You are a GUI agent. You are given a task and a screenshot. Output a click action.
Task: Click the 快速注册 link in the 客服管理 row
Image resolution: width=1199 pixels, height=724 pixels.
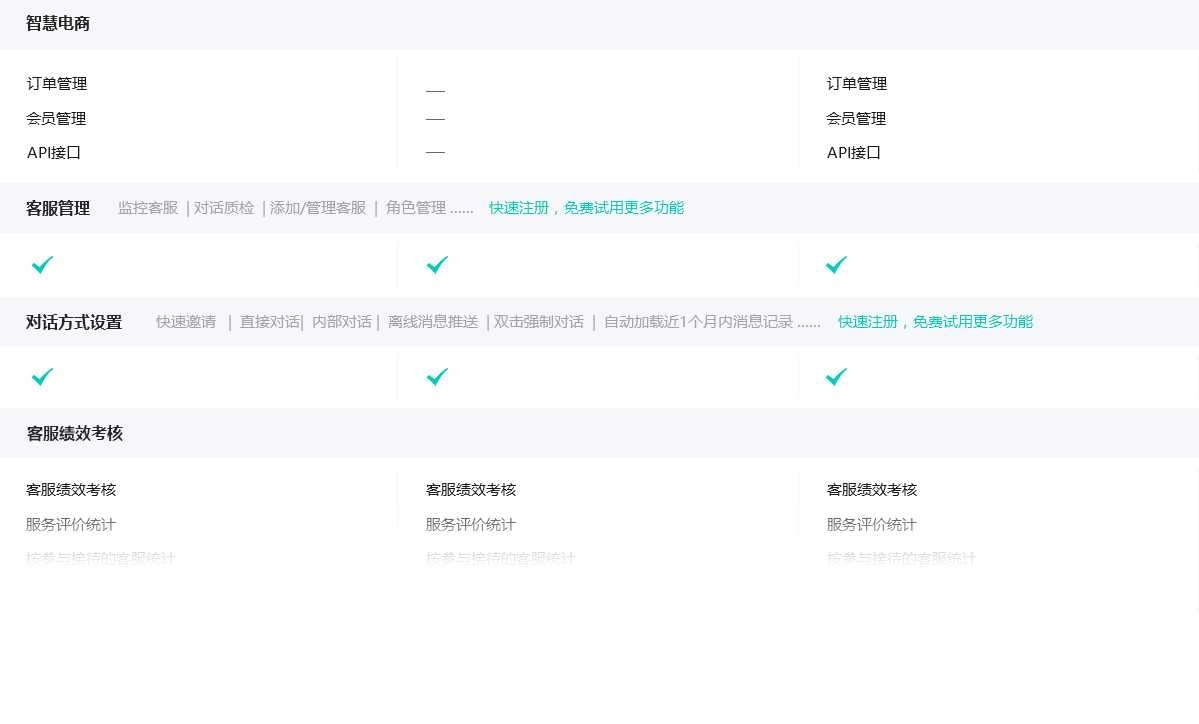[586, 208]
